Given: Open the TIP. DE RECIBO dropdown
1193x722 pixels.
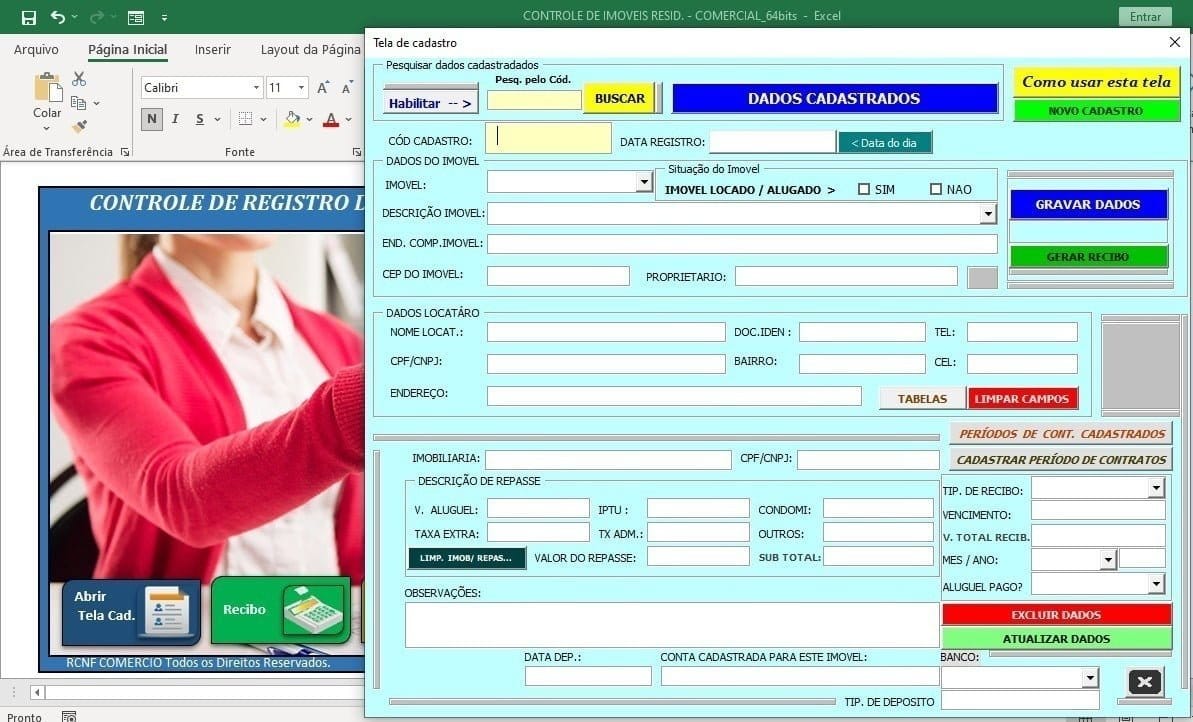Looking at the screenshot, I should [1156, 488].
